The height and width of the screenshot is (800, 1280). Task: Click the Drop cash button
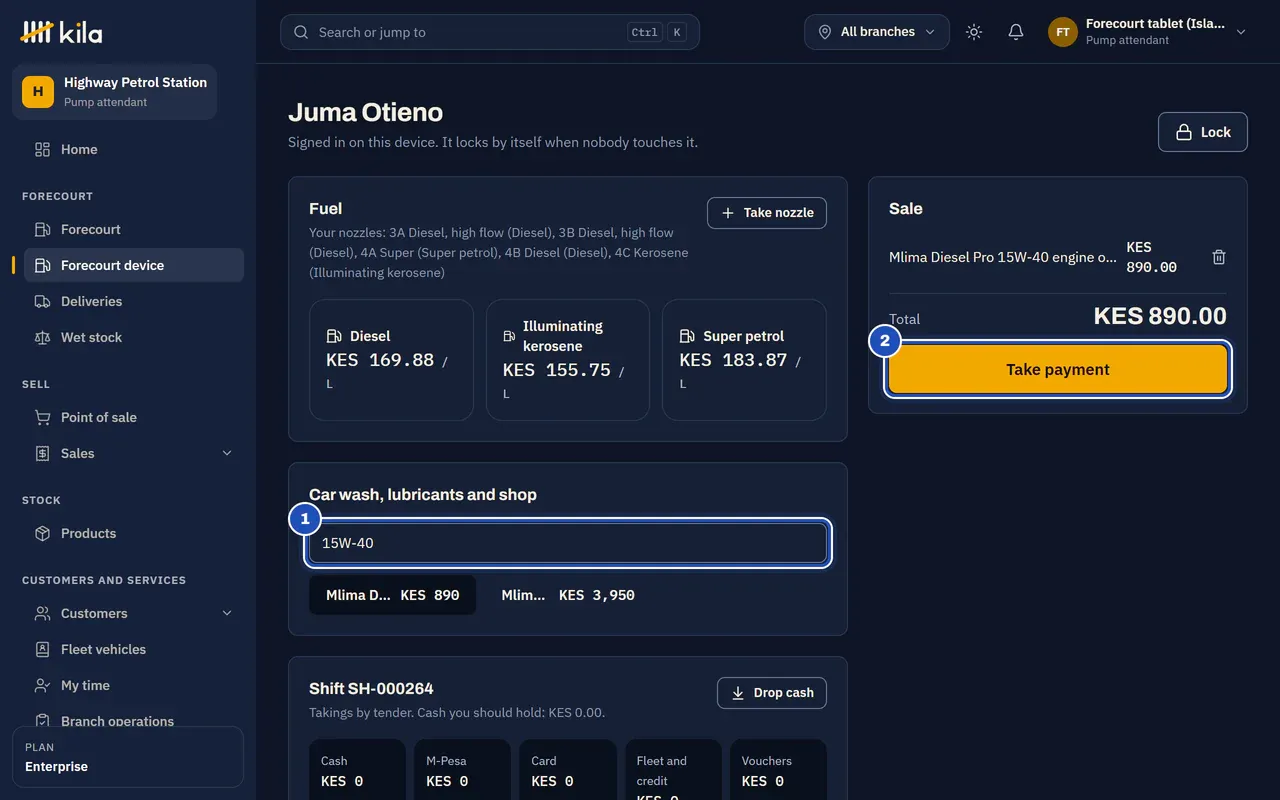coord(772,693)
